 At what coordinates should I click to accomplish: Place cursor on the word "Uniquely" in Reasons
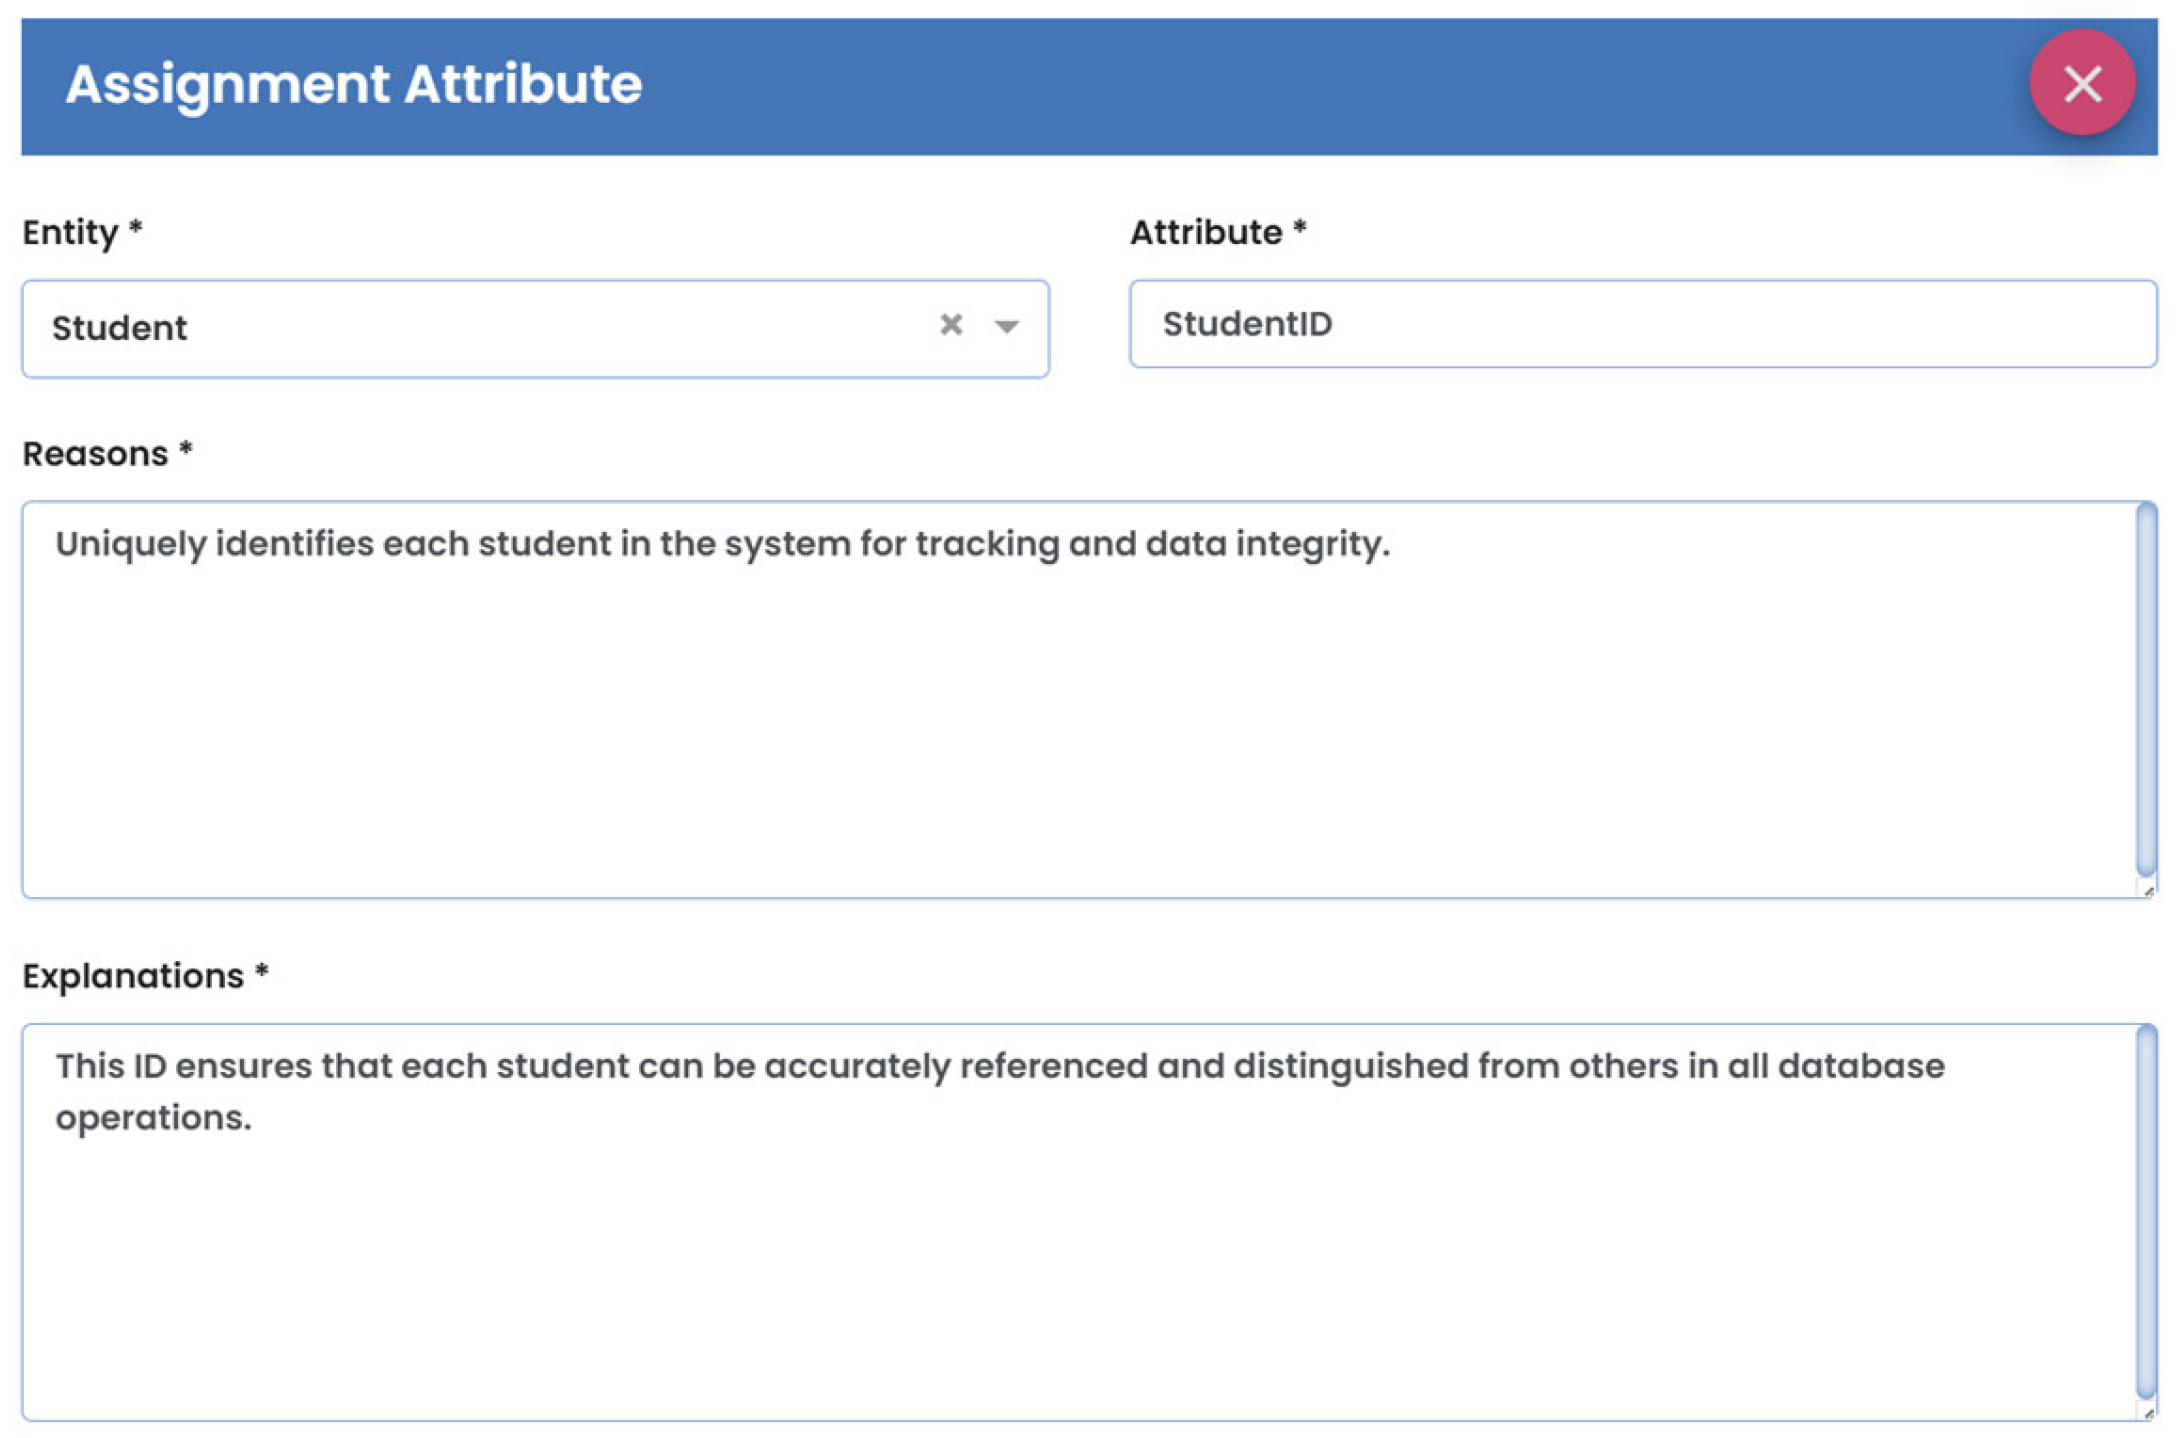tap(130, 544)
